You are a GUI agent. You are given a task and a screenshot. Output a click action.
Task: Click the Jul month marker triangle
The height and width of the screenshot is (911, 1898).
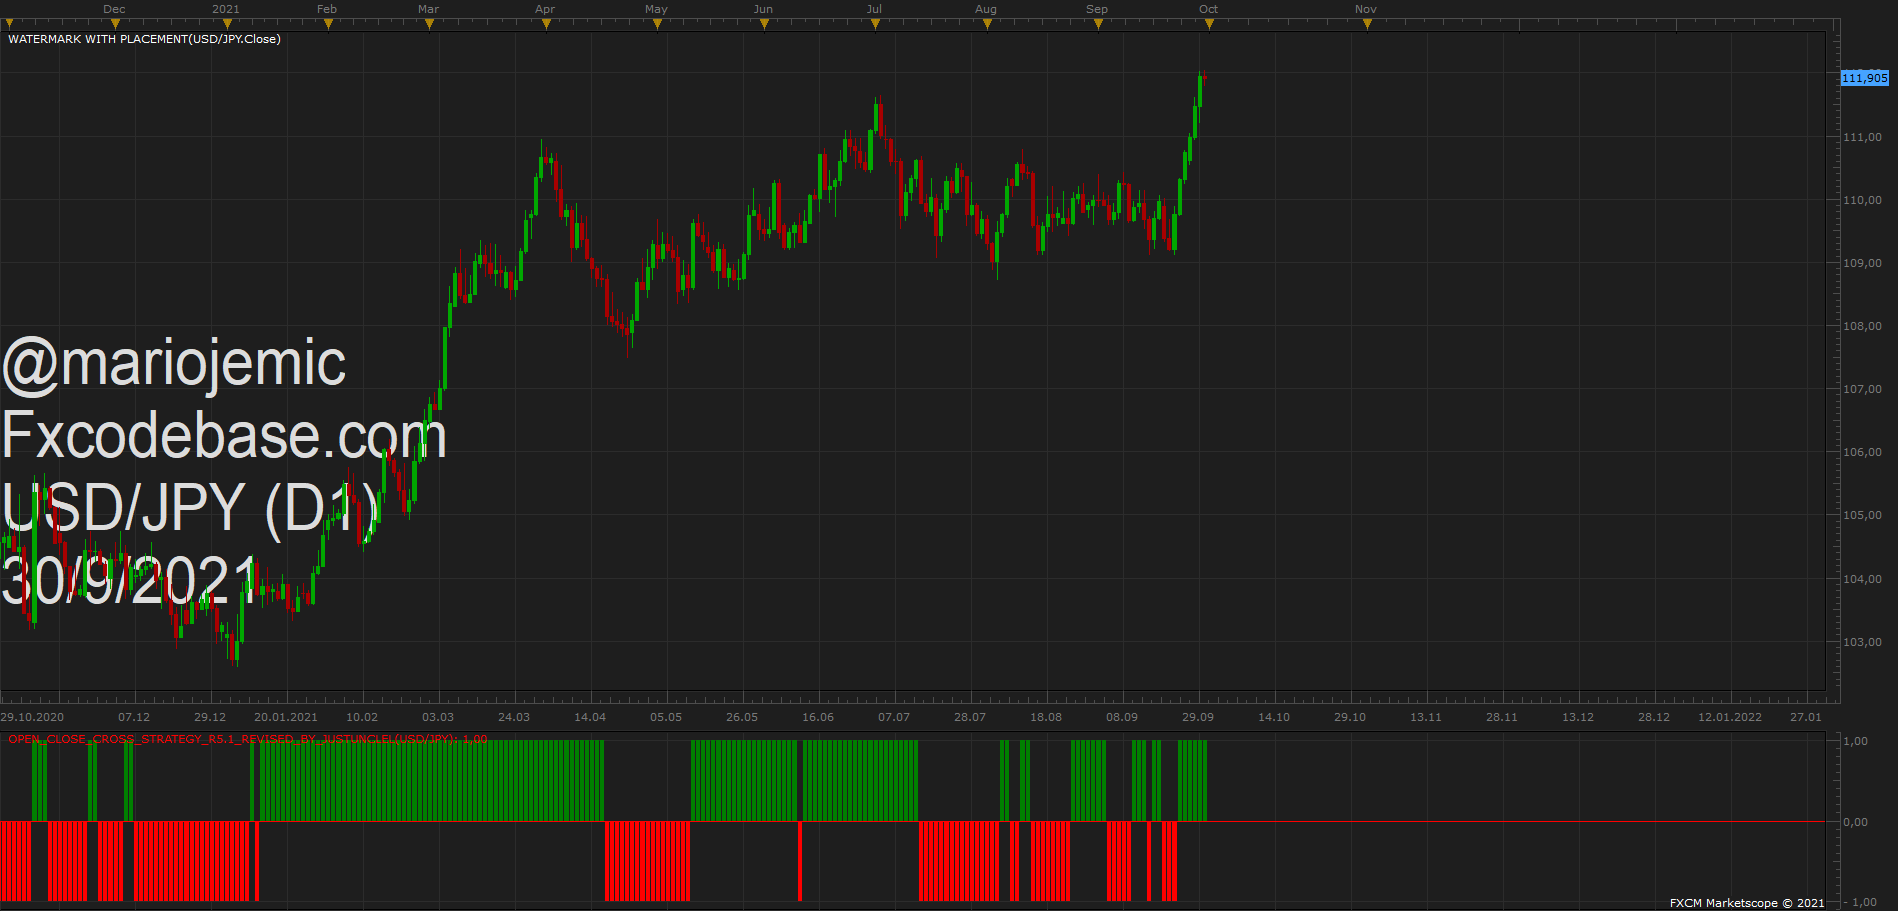[875, 24]
